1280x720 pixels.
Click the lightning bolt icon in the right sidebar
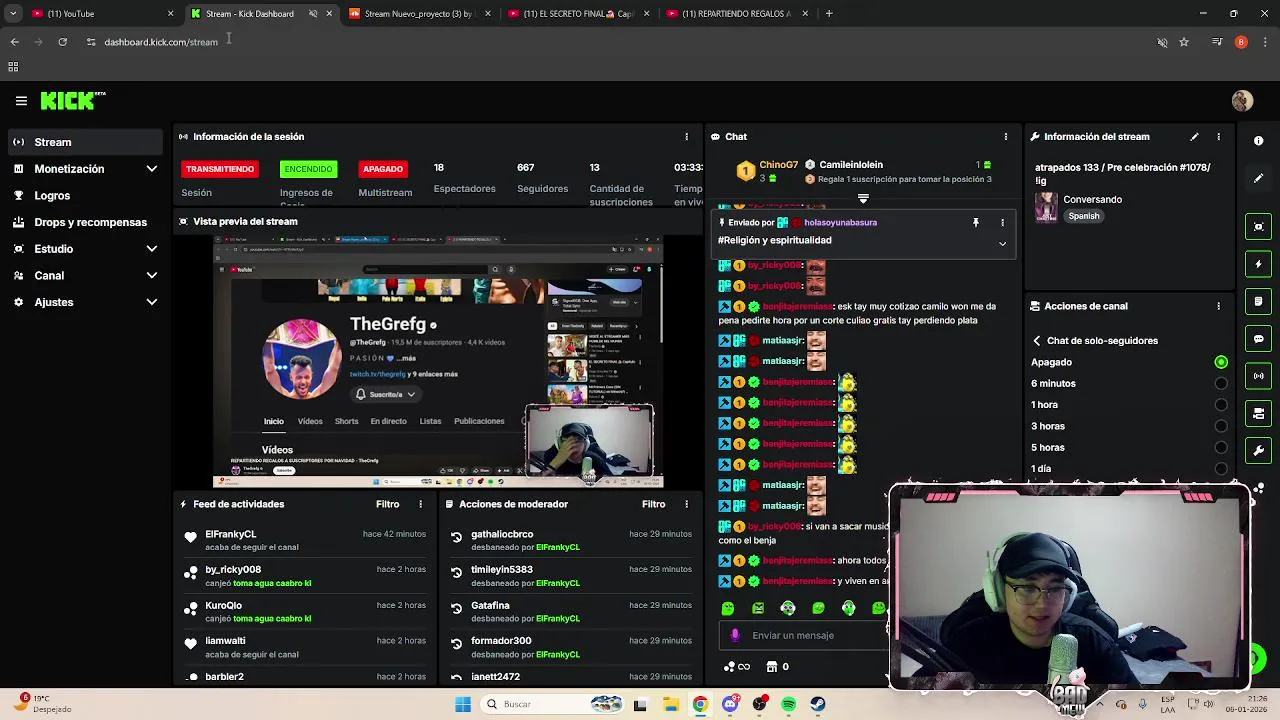(1258, 265)
